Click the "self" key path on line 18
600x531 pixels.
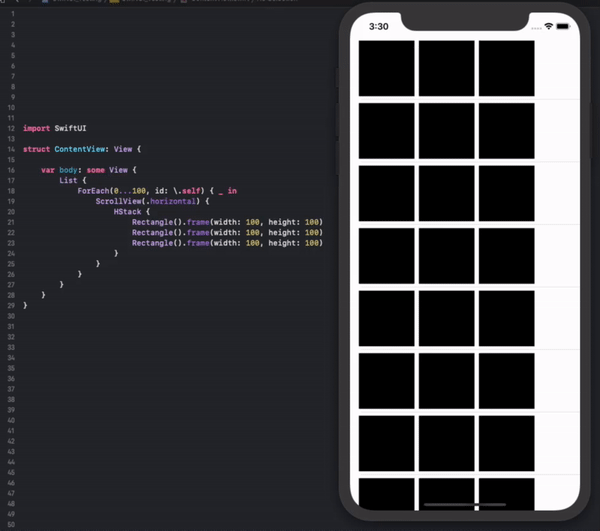coord(191,191)
